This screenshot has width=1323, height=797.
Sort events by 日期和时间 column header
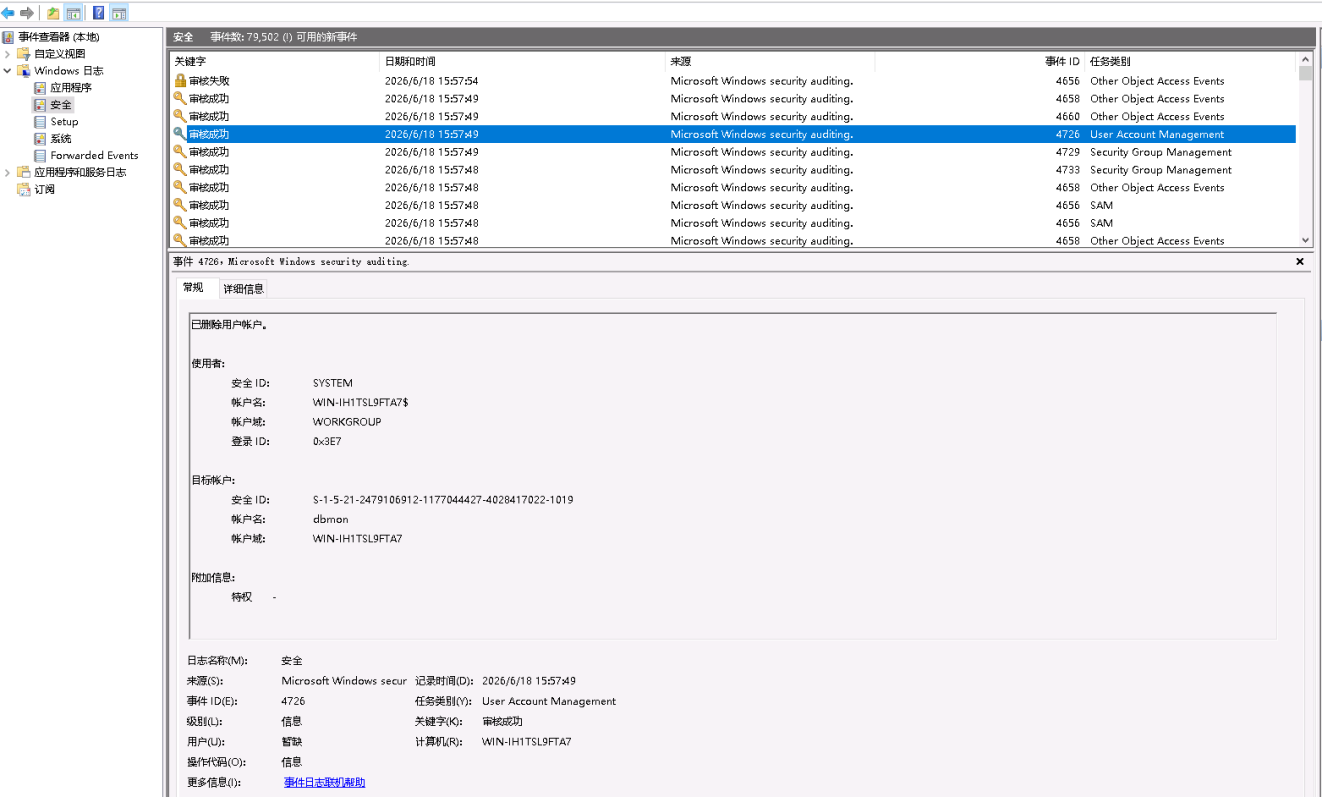(x=522, y=62)
